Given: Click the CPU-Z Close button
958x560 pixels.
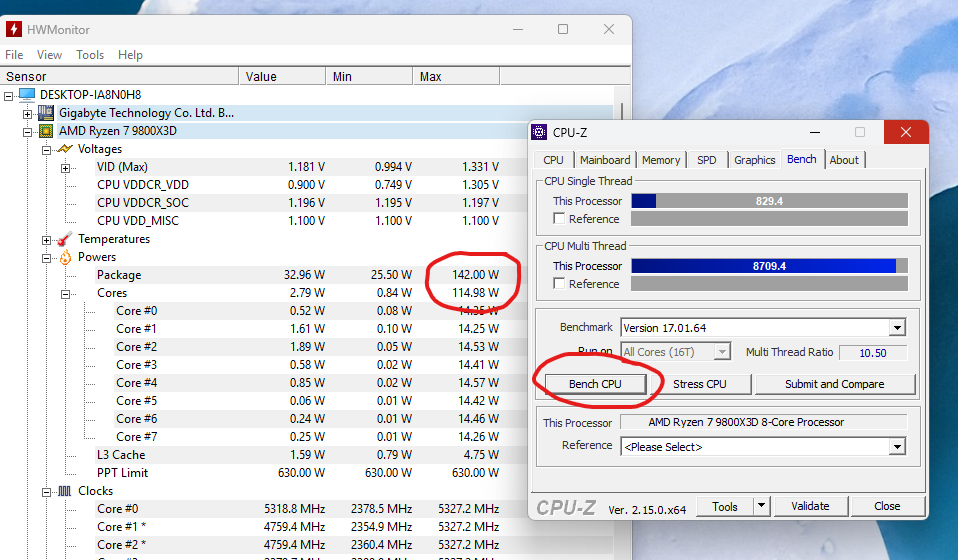Looking at the screenshot, I should (x=887, y=506).
